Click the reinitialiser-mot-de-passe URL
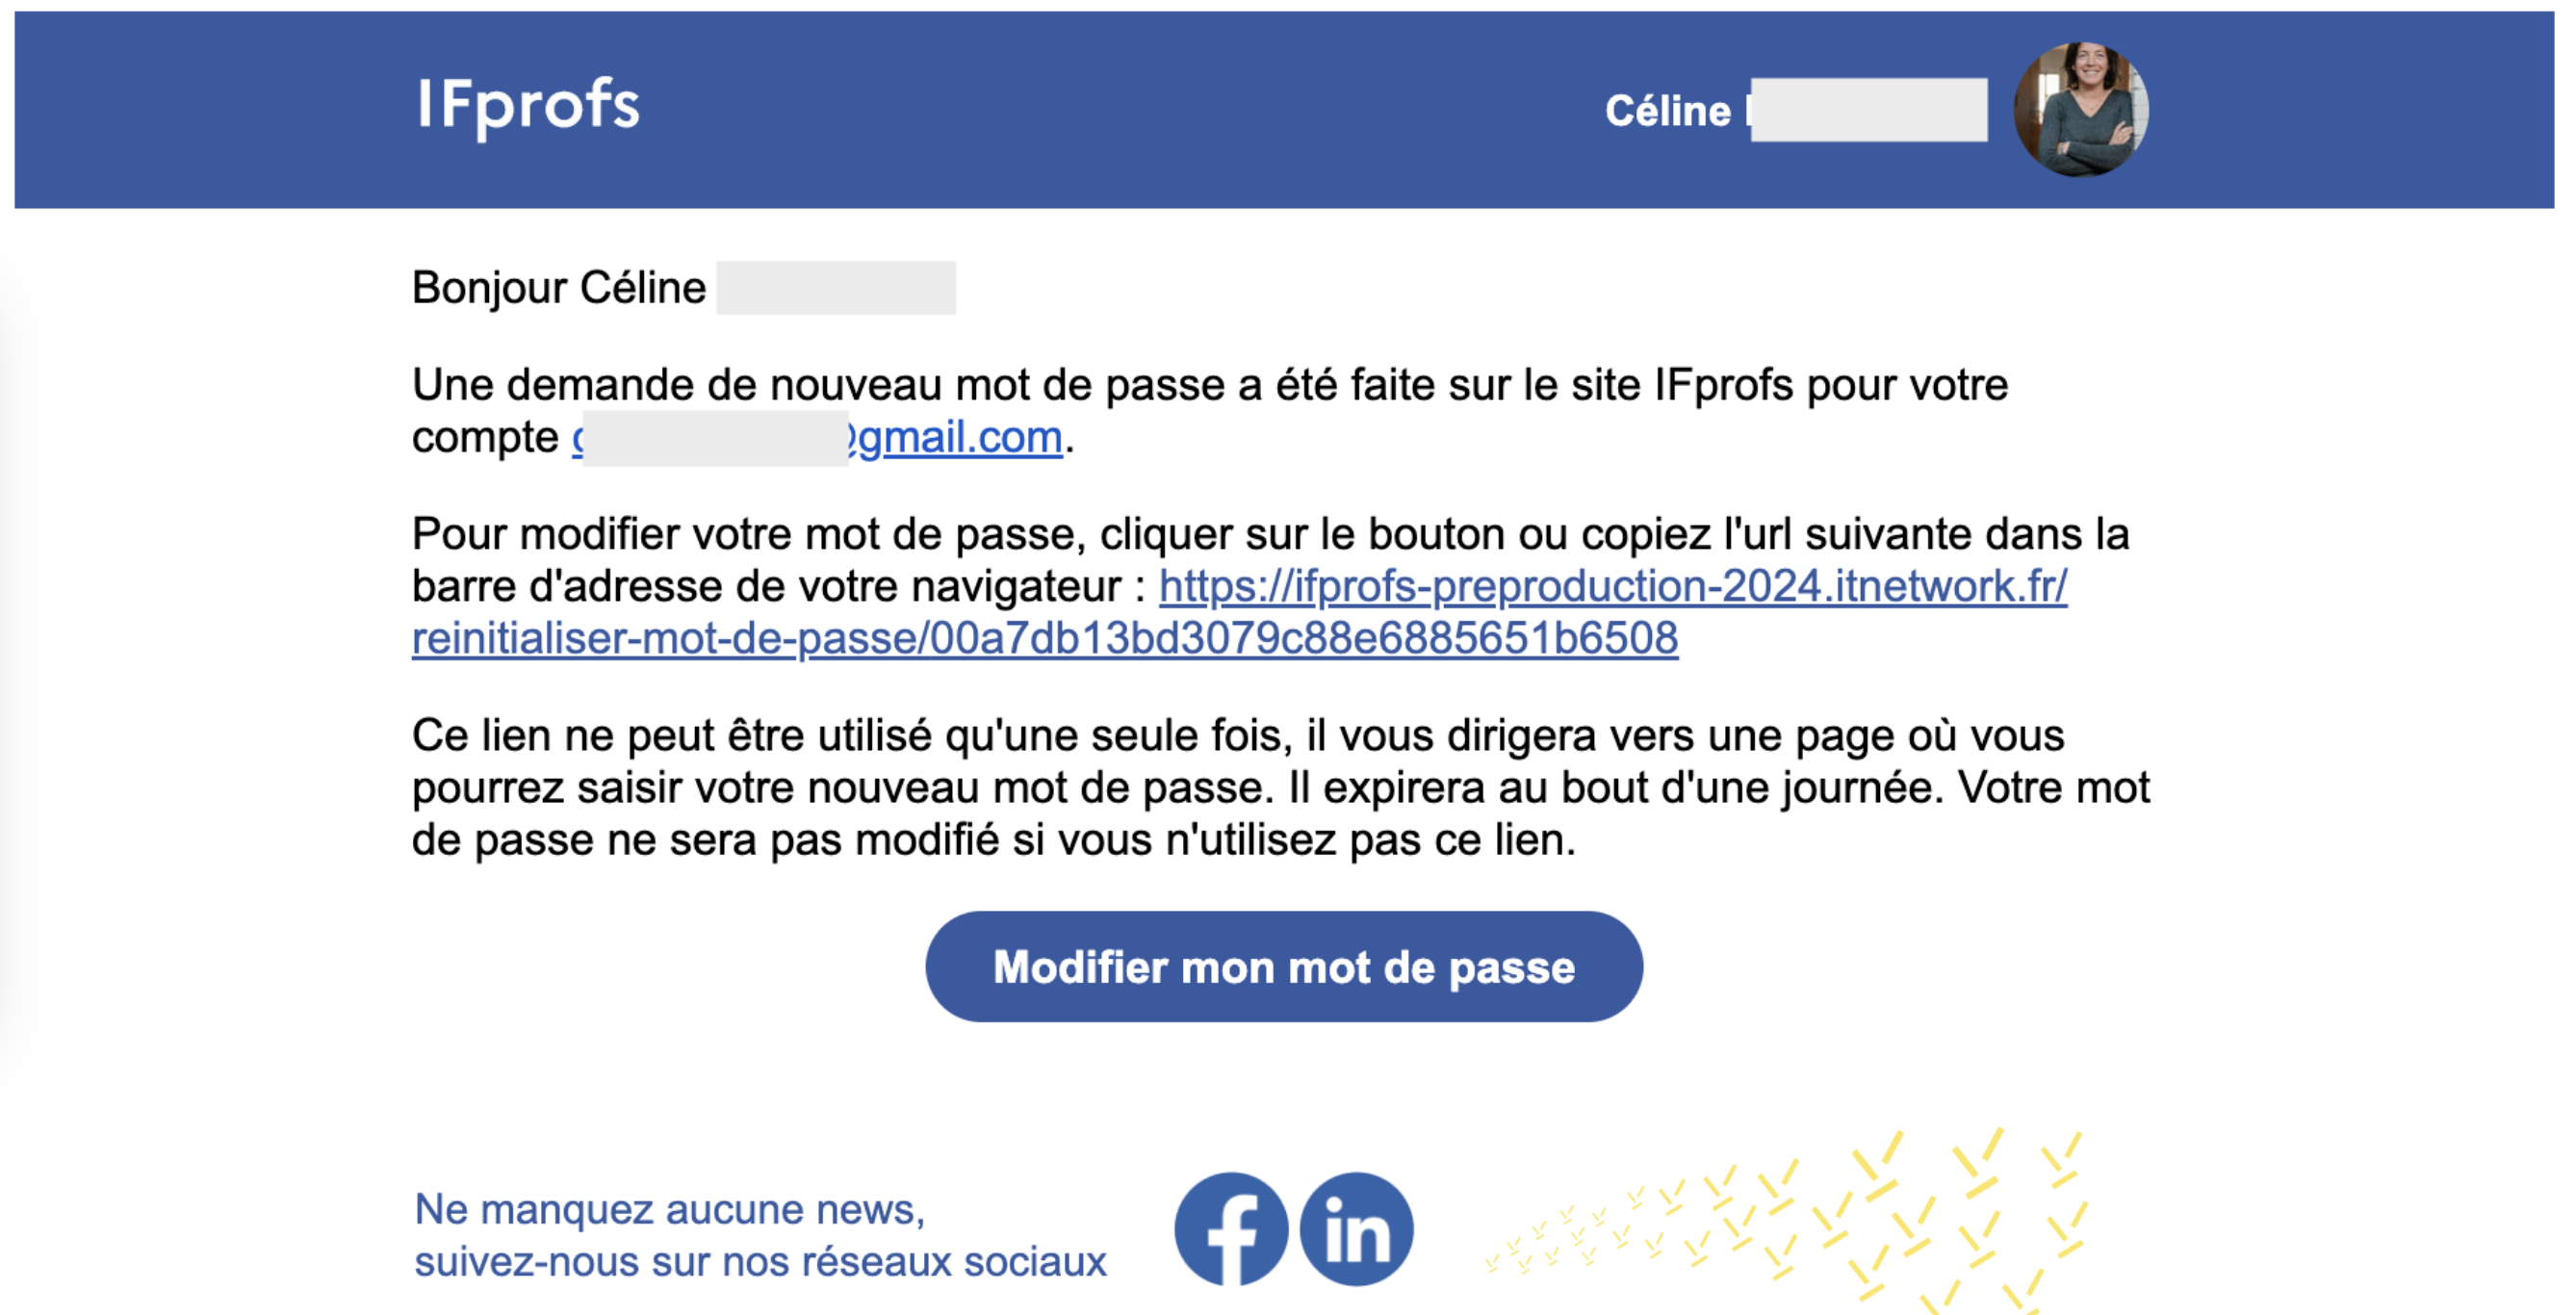The height and width of the screenshot is (1315, 2576). [1045, 638]
